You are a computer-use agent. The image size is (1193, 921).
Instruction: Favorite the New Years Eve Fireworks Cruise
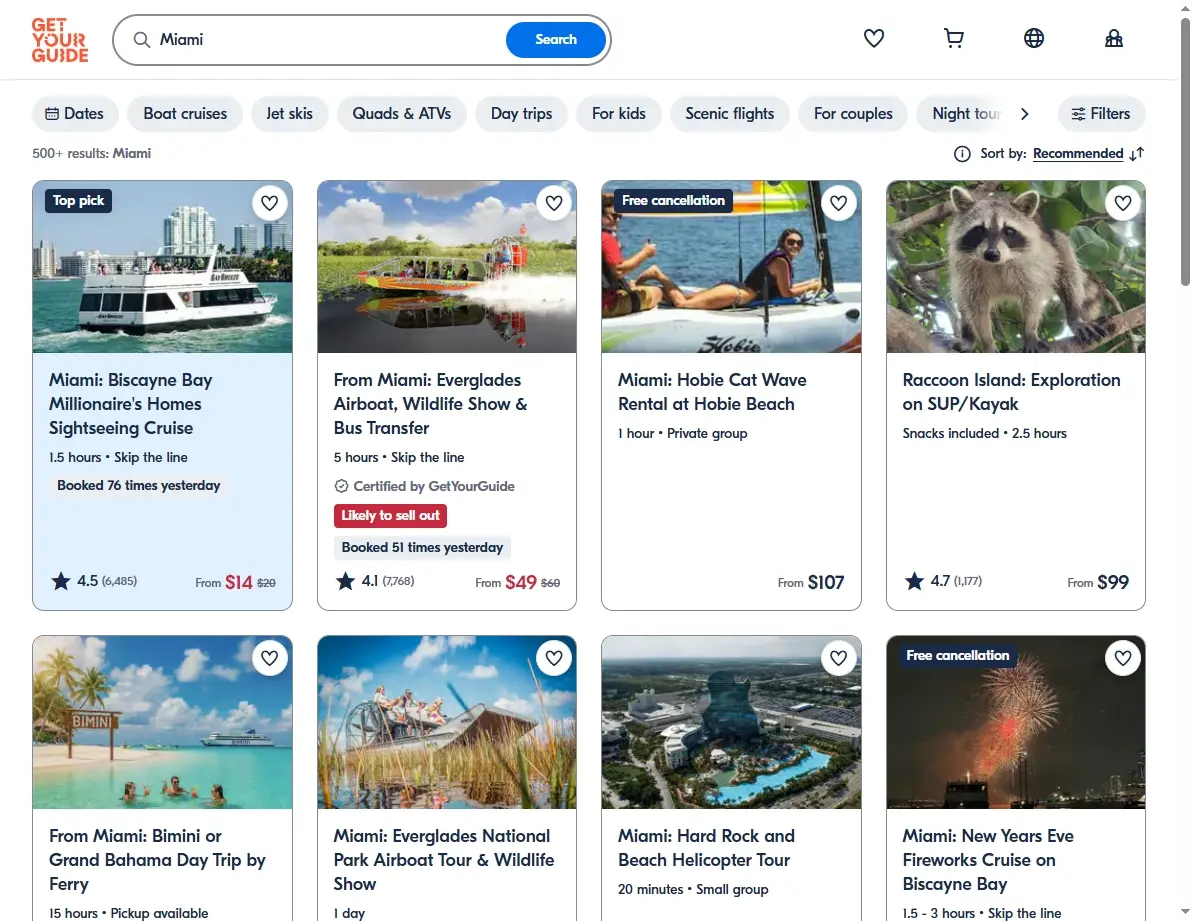1123,658
